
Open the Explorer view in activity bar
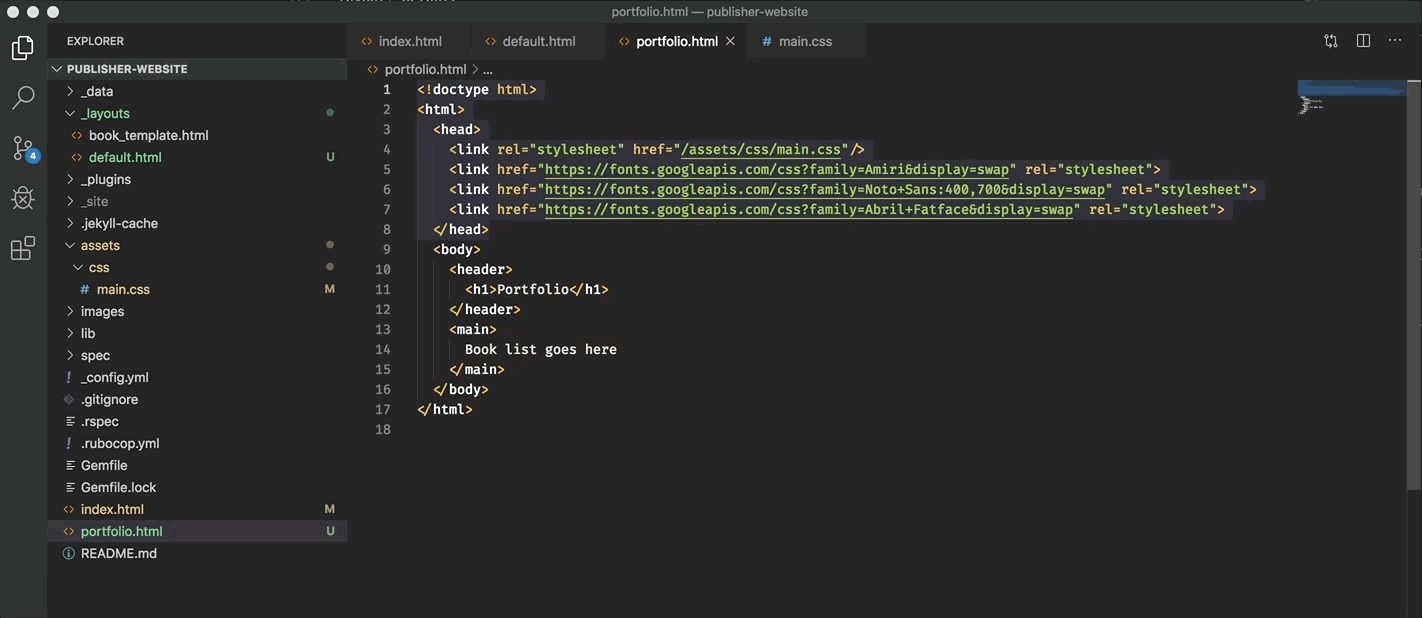[22, 47]
